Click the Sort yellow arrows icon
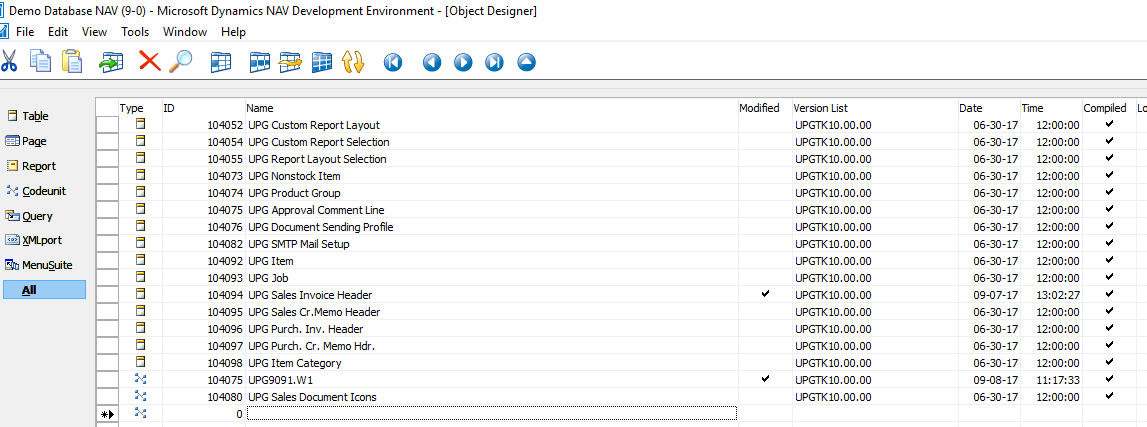Viewport: 1147px width, 427px height. click(x=353, y=62)
